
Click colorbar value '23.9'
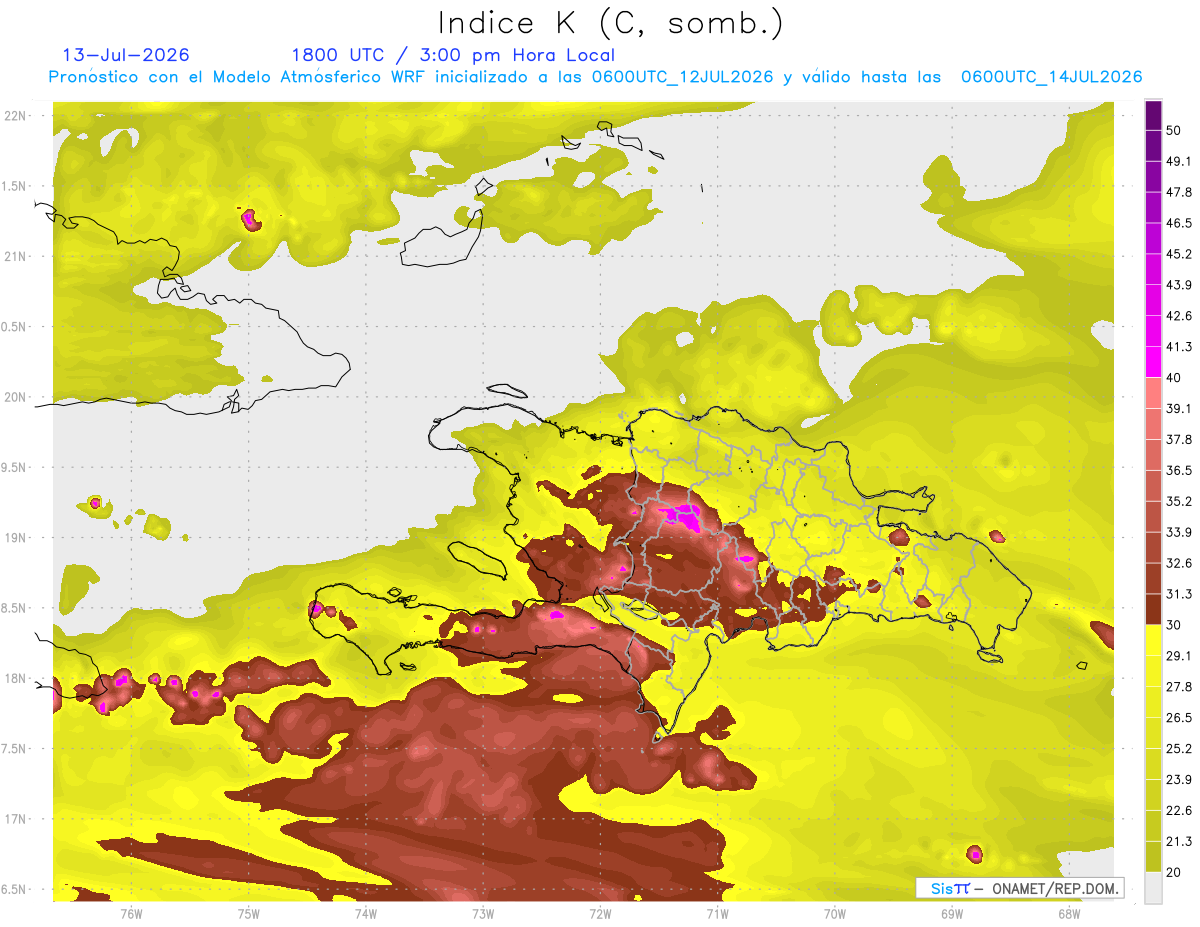pos(1180,780)
